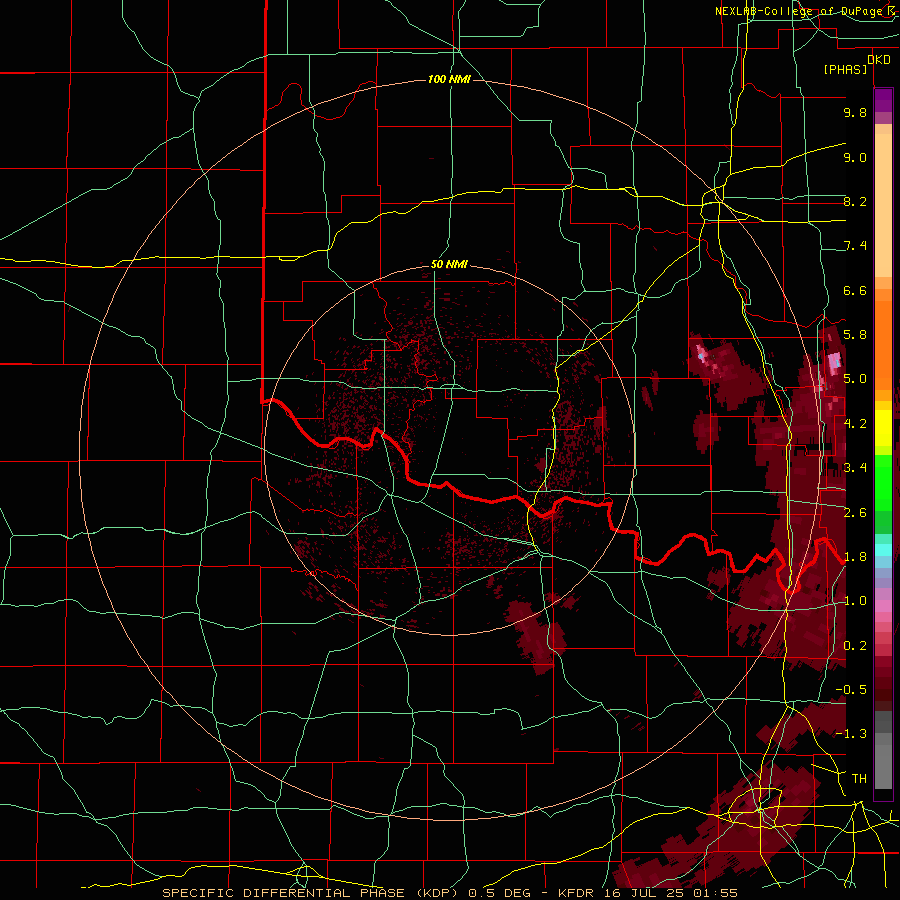Select the 0.2 legend value
Screen dimensions: 900x900
point(855,646)
